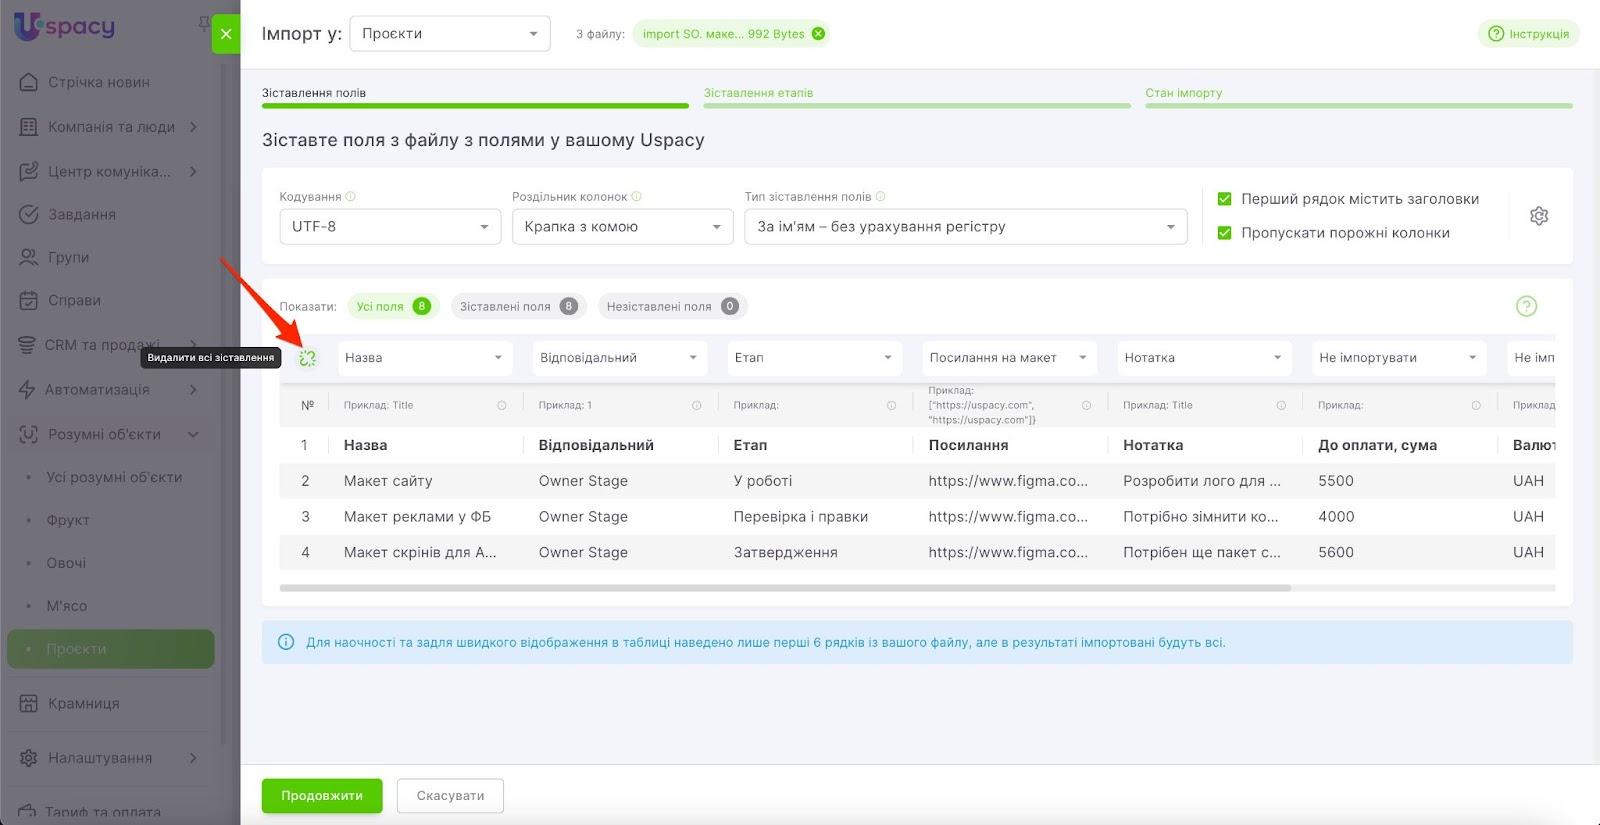Click the Скасувати button
The image size is (1600, 825).
point(450,796)
